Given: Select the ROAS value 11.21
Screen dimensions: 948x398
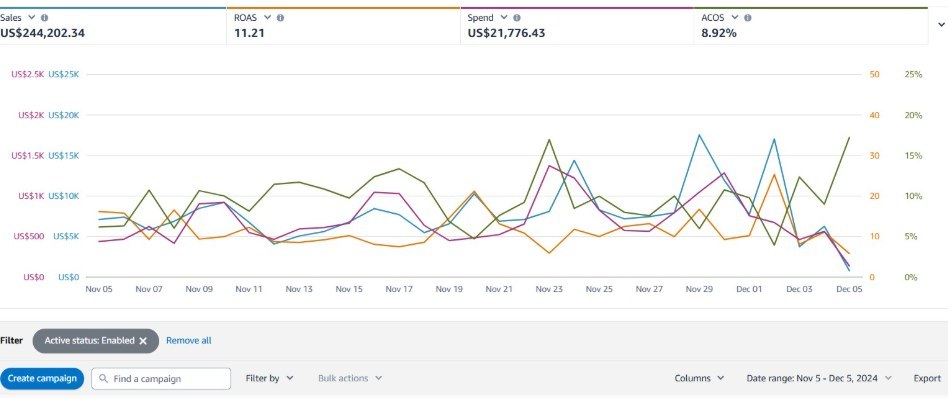Looking at the screenshot, I should tap(249, 33).
